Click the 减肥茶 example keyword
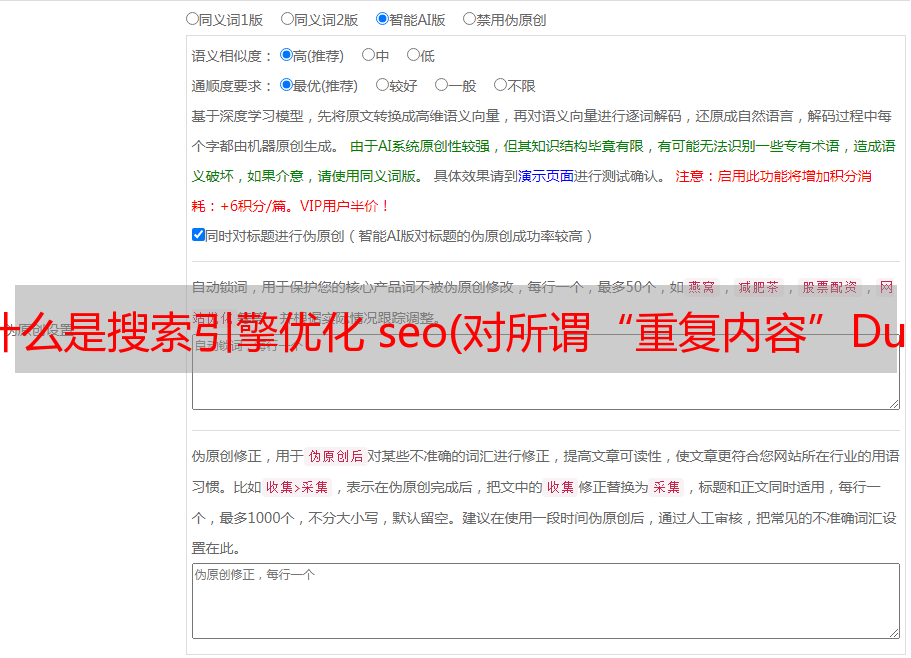This screenshot has width=911, height=658. click(759, 287)
